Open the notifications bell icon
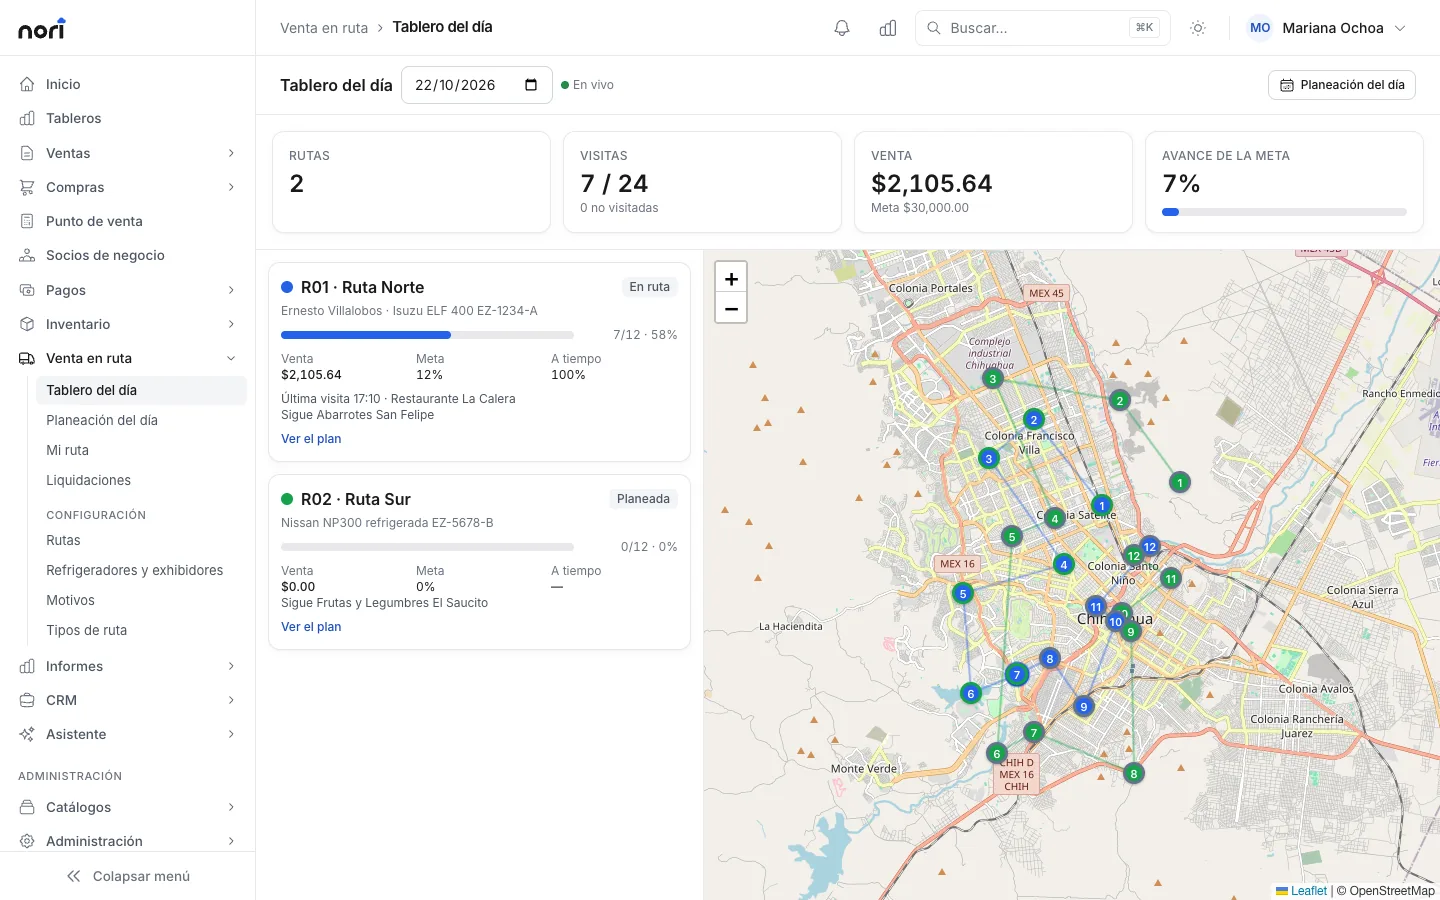This screenshot has width=1440, height=900. tap(842, 28)
